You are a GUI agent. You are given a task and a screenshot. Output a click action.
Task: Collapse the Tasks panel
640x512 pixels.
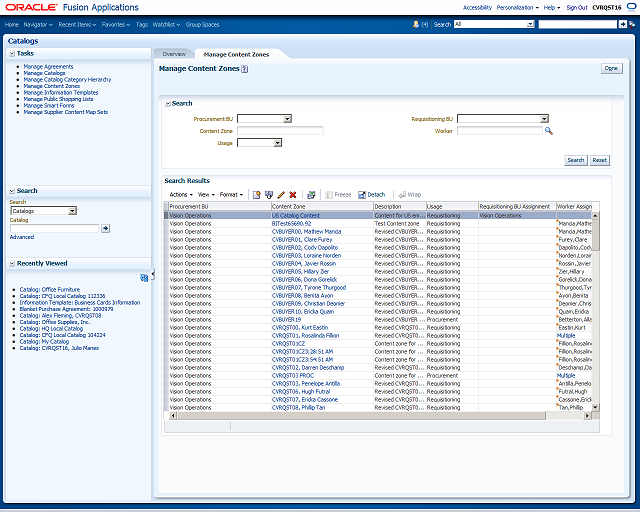tap(12, 53)
